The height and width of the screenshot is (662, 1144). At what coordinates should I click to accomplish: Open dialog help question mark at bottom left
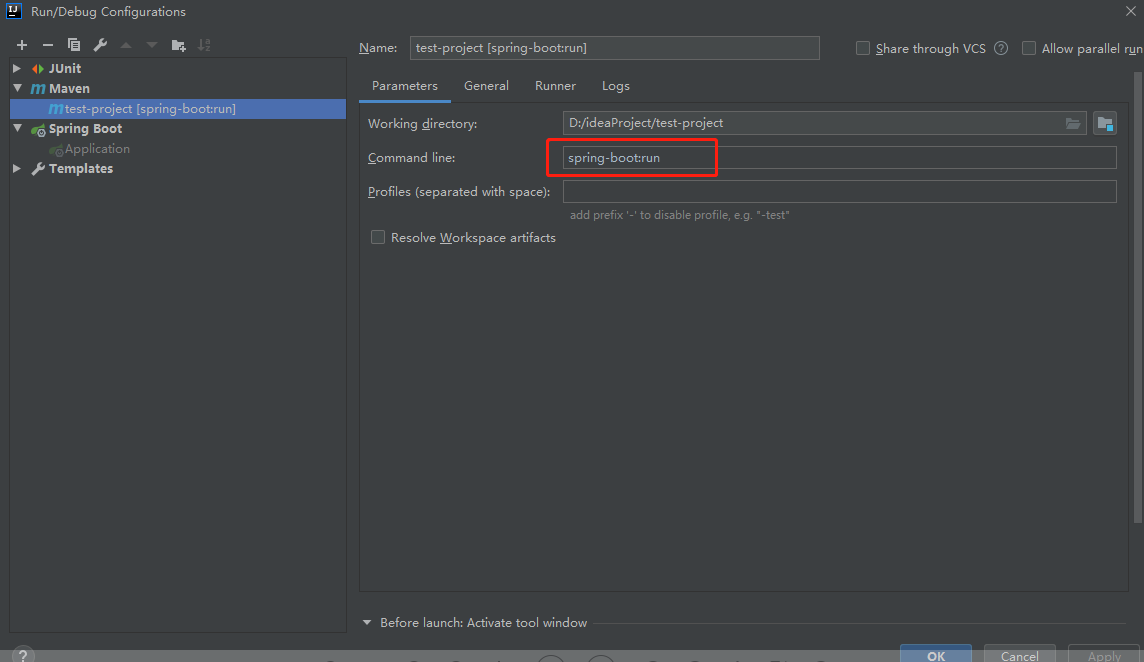coord(23,655)
